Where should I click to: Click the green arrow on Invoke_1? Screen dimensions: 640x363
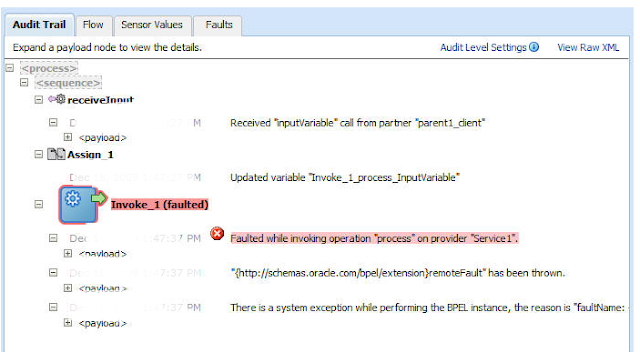(99, 198)
